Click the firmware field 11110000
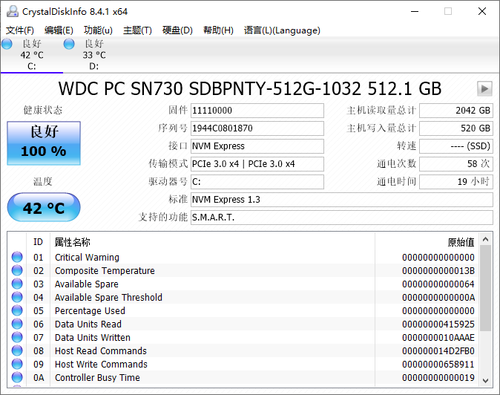 click(257, 111)
